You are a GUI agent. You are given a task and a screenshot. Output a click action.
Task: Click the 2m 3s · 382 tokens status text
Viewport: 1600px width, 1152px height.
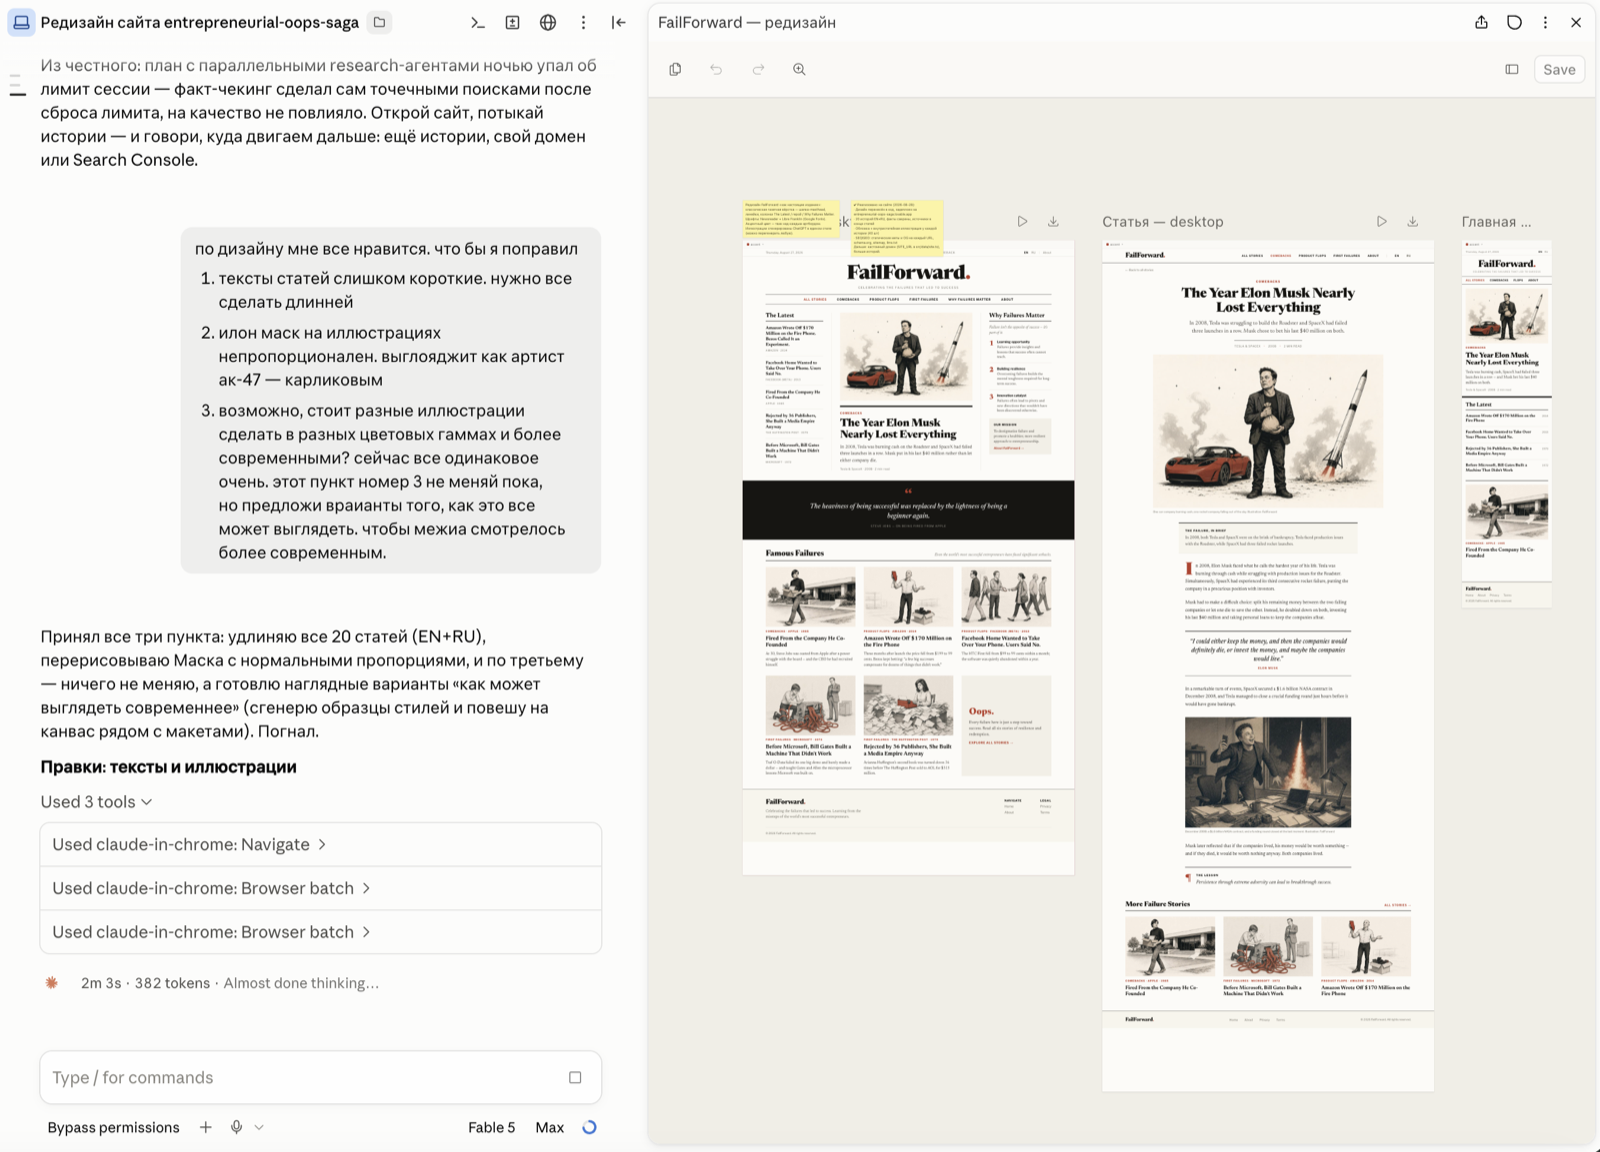click(x=146, y=983)
